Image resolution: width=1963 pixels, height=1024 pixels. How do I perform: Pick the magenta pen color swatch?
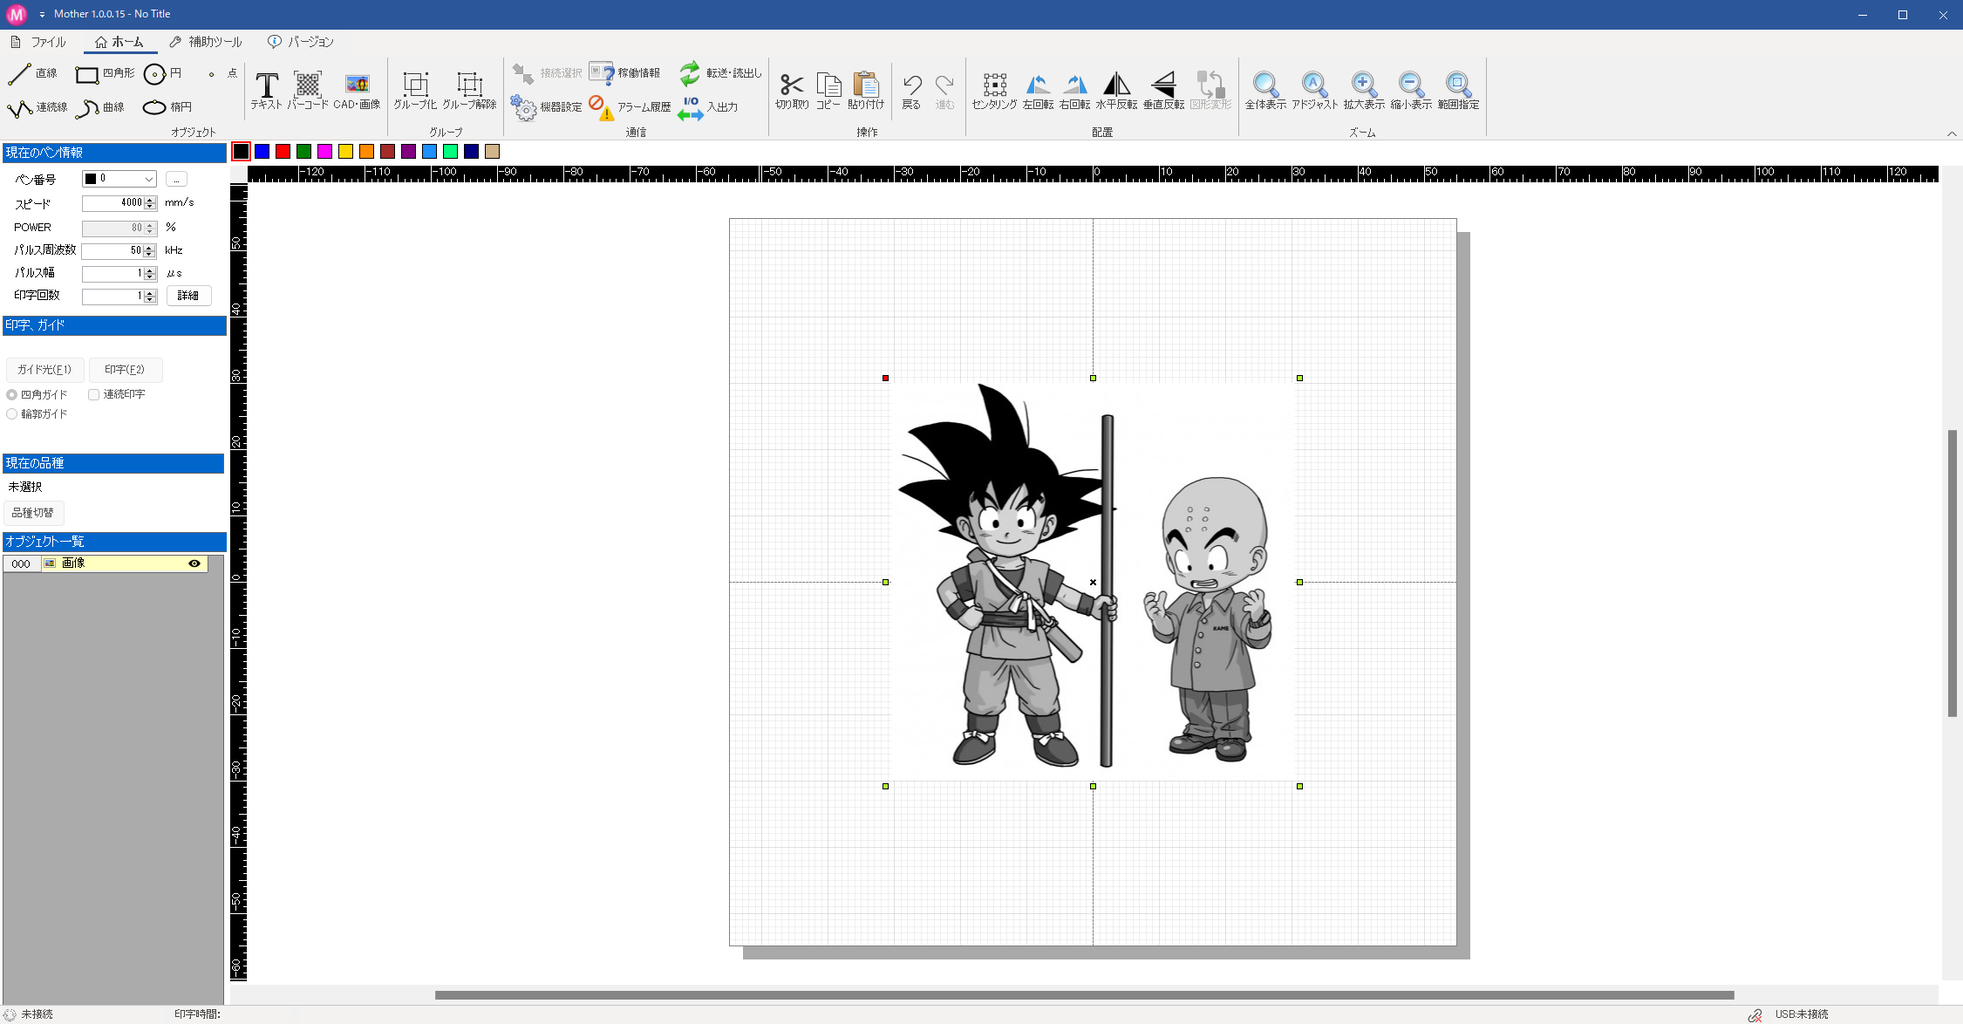[325, 152]
